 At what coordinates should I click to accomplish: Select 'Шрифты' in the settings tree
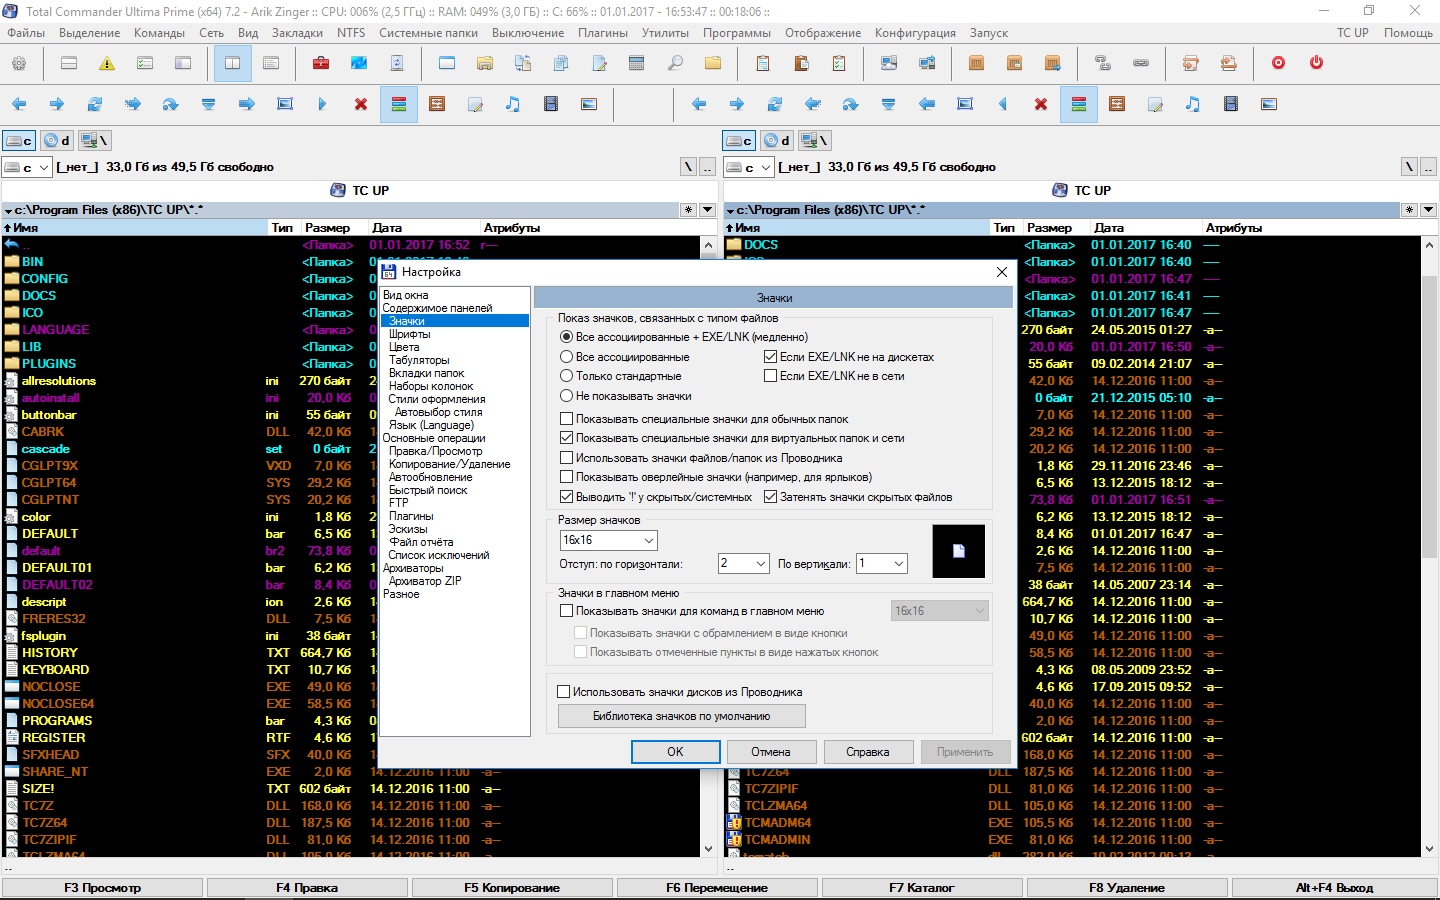coord(410,334)
